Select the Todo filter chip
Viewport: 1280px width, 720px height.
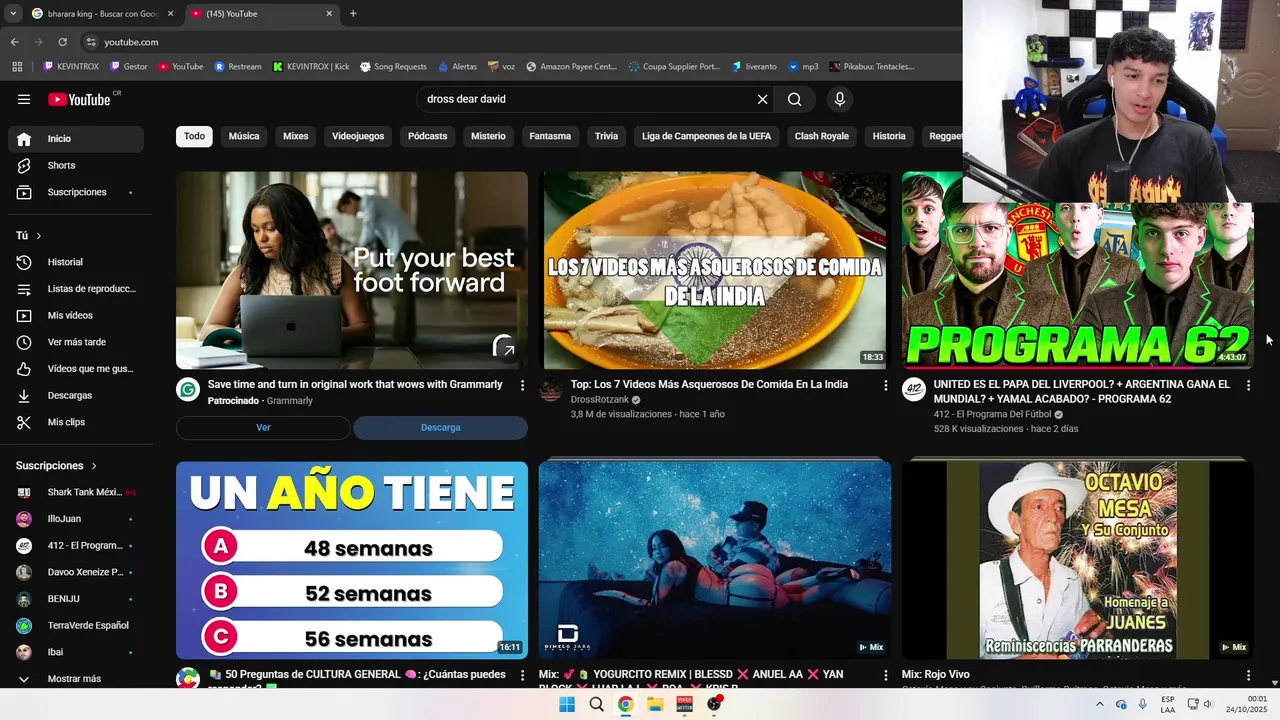[194, 136]
